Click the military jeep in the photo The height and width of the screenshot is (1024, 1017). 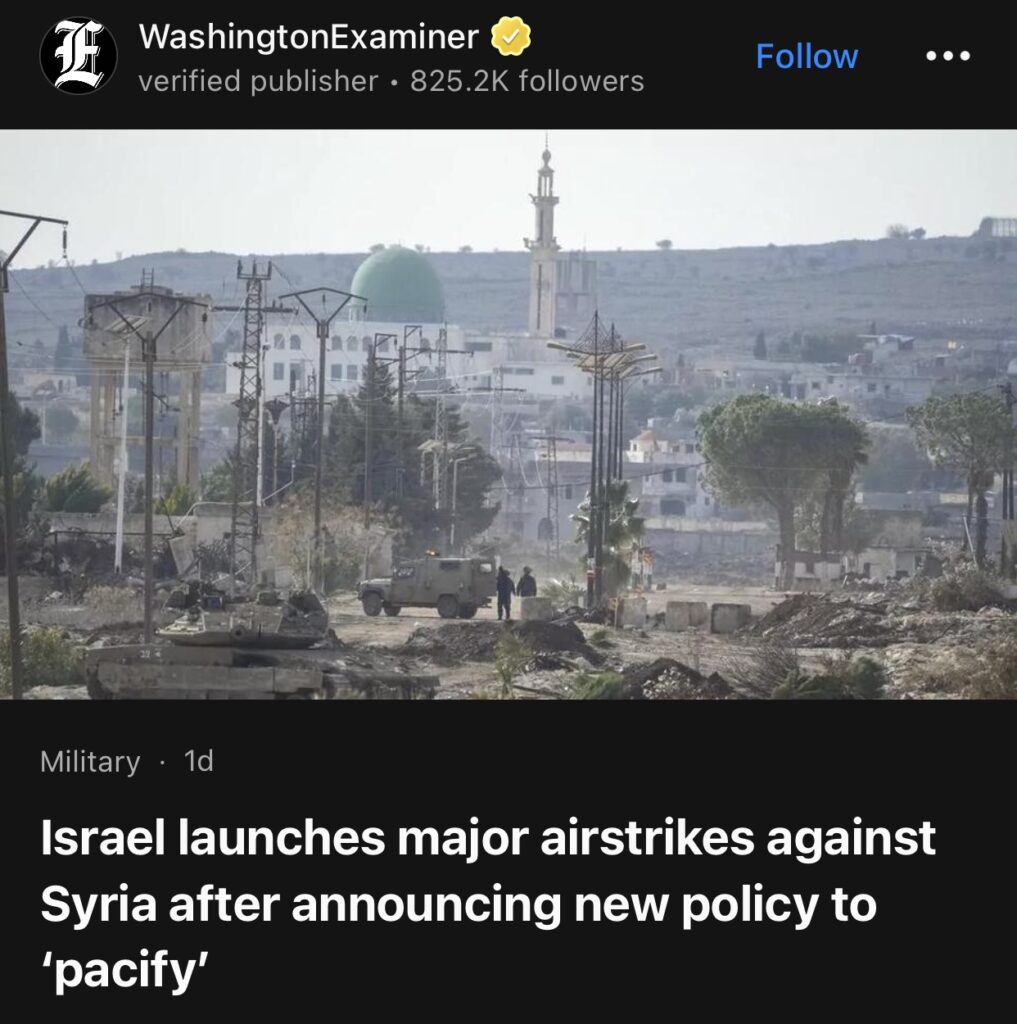(x=428, y=586)
